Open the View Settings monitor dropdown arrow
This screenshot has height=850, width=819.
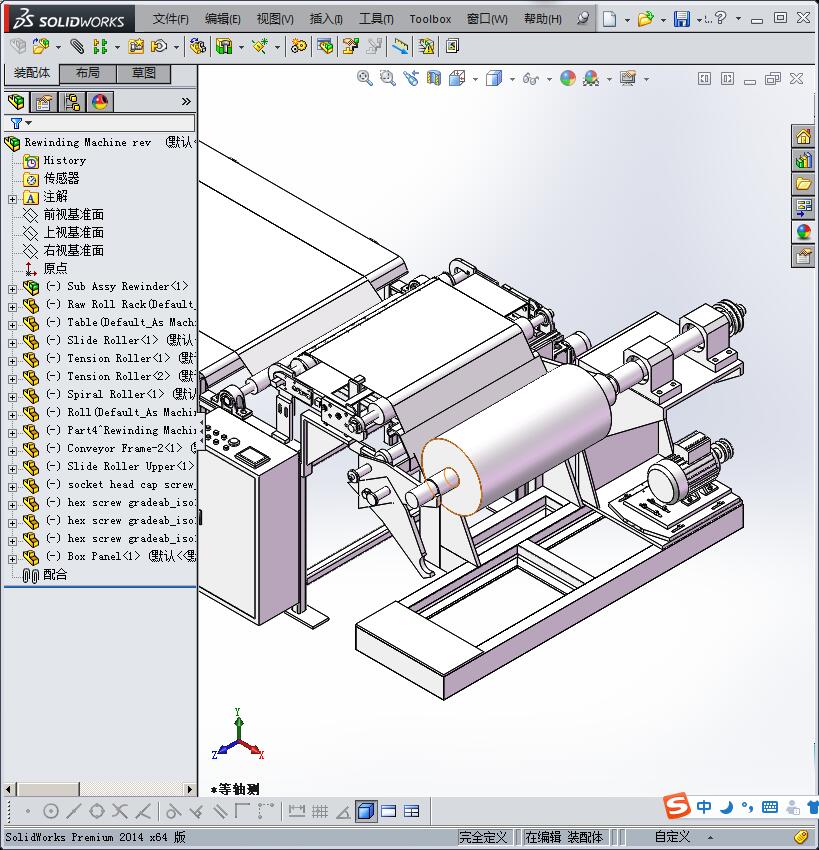[646, 79]
